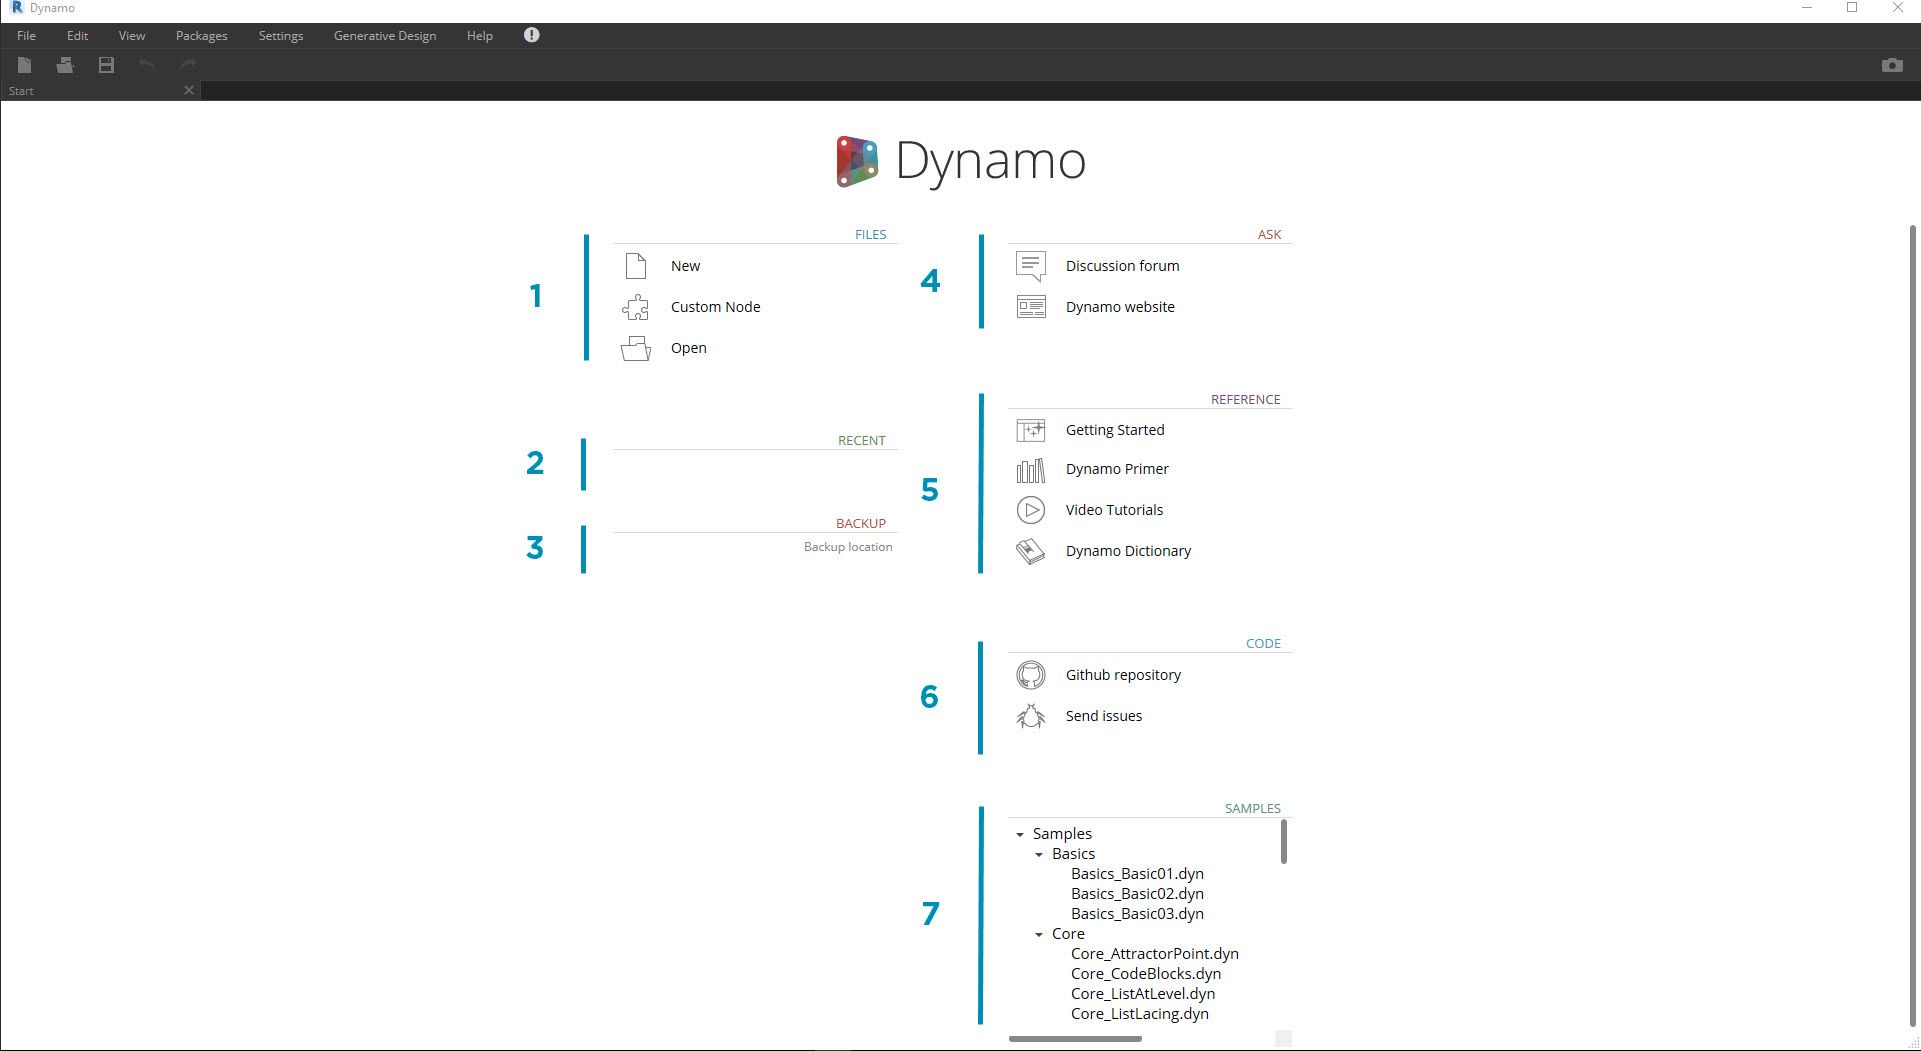This screenshot has height=1051, width=1921.
Task: Click the Video Tutorials play icon
Action: (x=1030, y=510)
